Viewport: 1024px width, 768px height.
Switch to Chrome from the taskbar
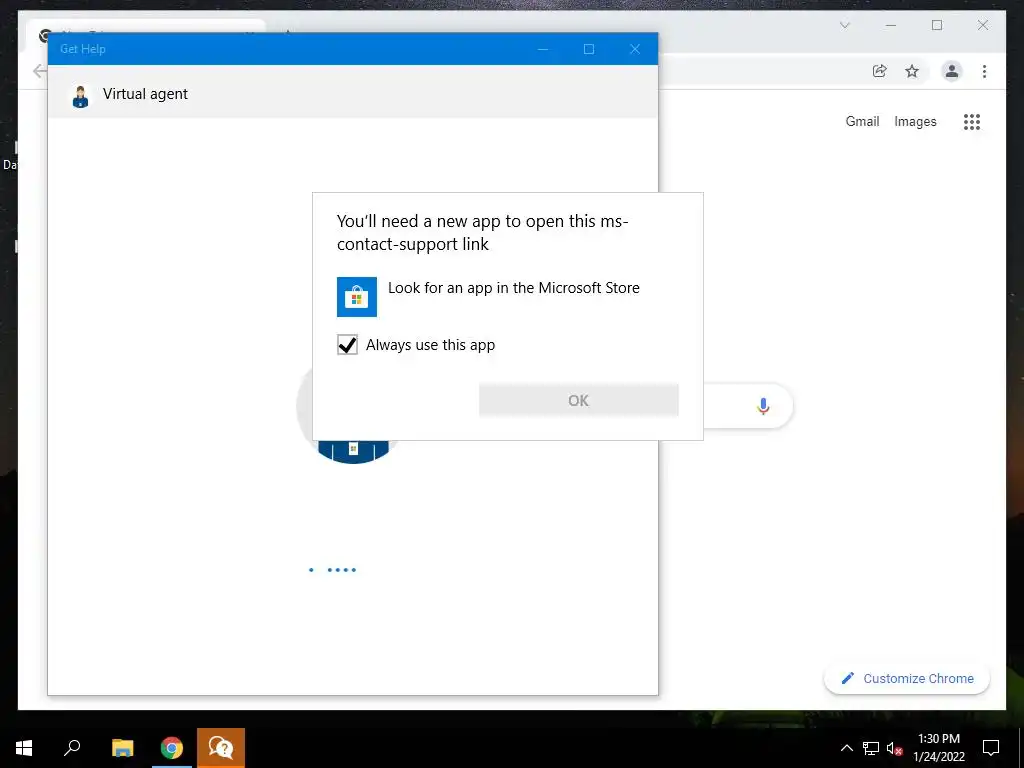point(172,748)
